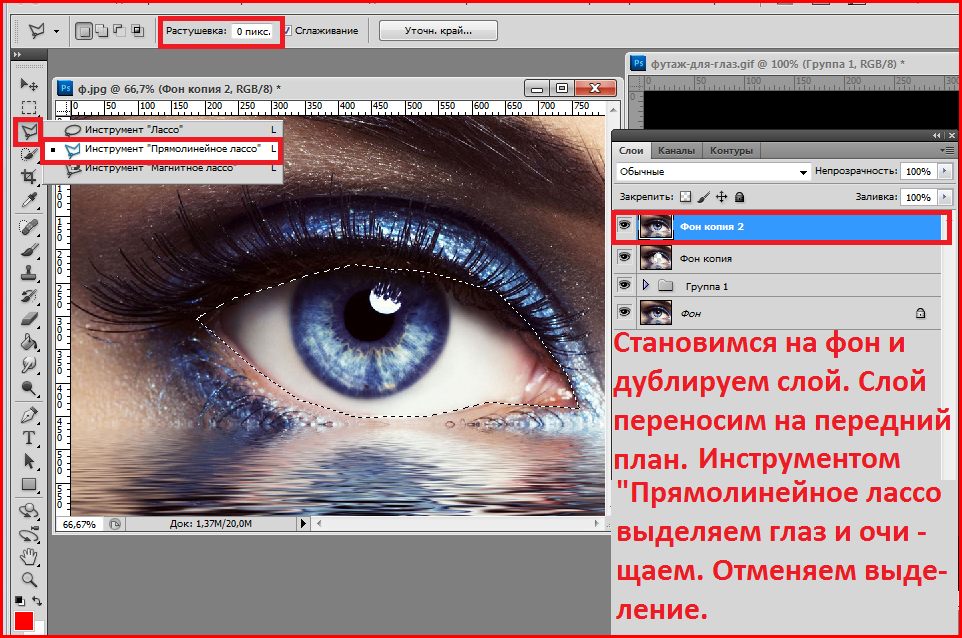Image resolution: width=962 pixels, height=638 pixels.
Task: Choose the Quick Selection tool
Action: click(29, 154)
